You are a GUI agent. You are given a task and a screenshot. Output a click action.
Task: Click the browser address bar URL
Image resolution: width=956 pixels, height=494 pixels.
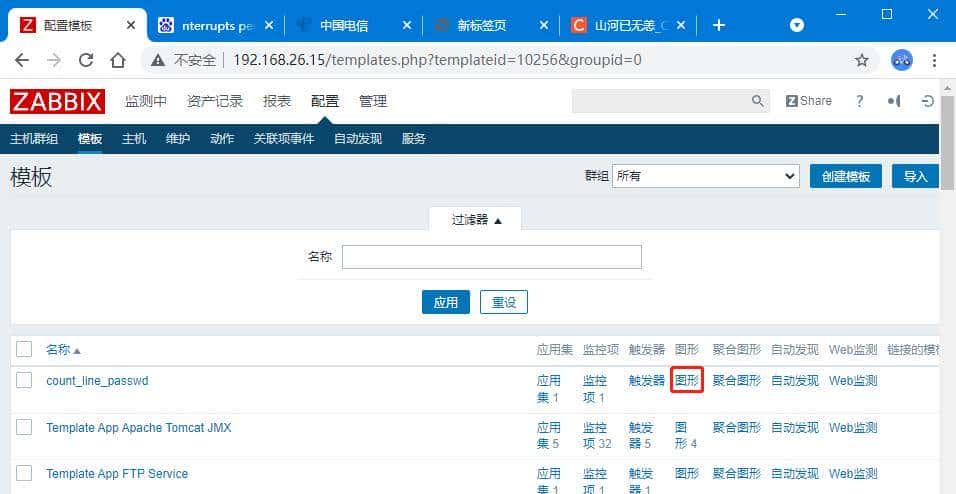[x=437, y=60]
